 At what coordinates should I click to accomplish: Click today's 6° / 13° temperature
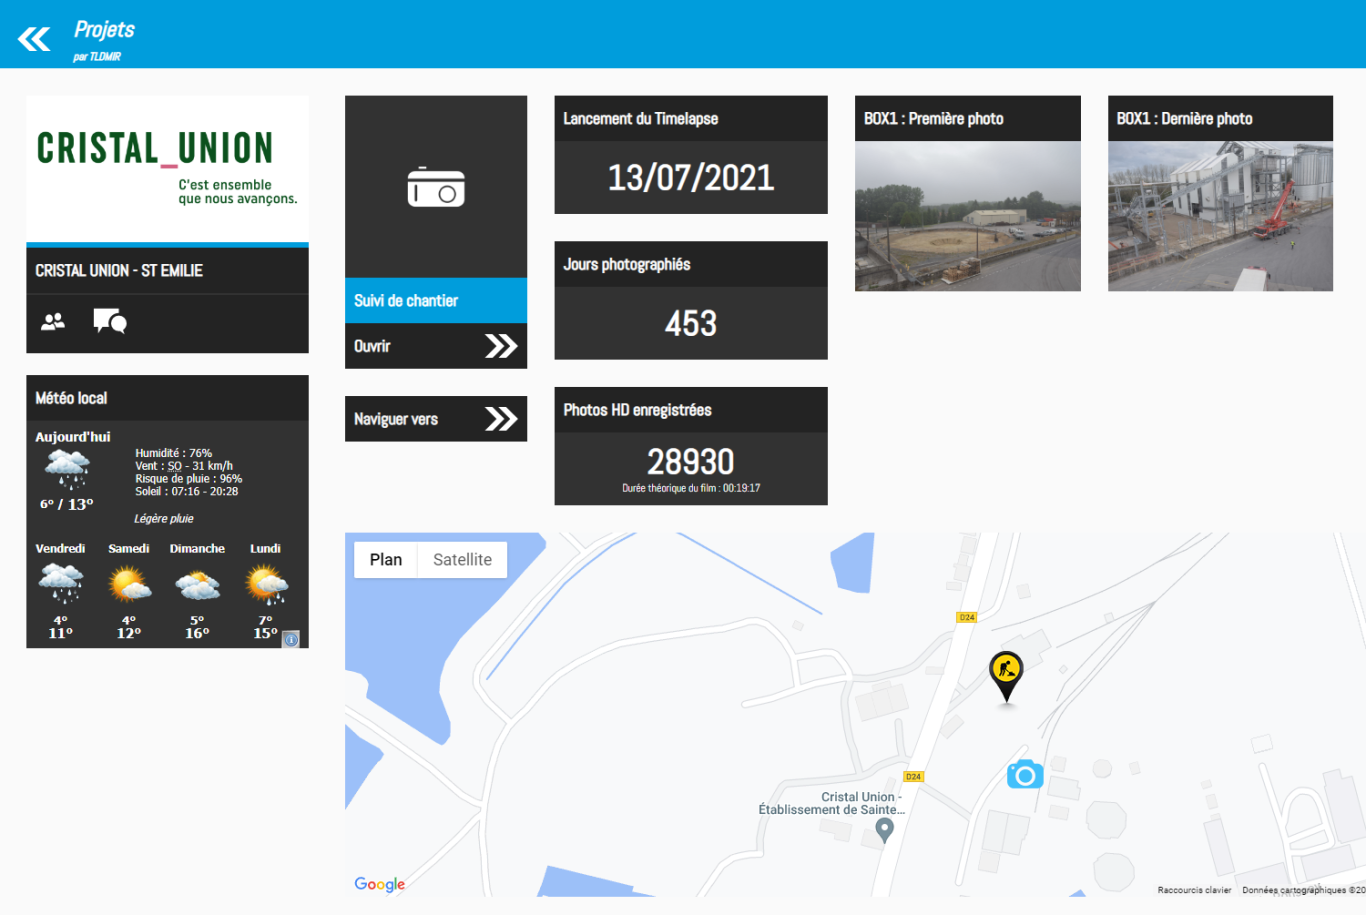[67, 504]
